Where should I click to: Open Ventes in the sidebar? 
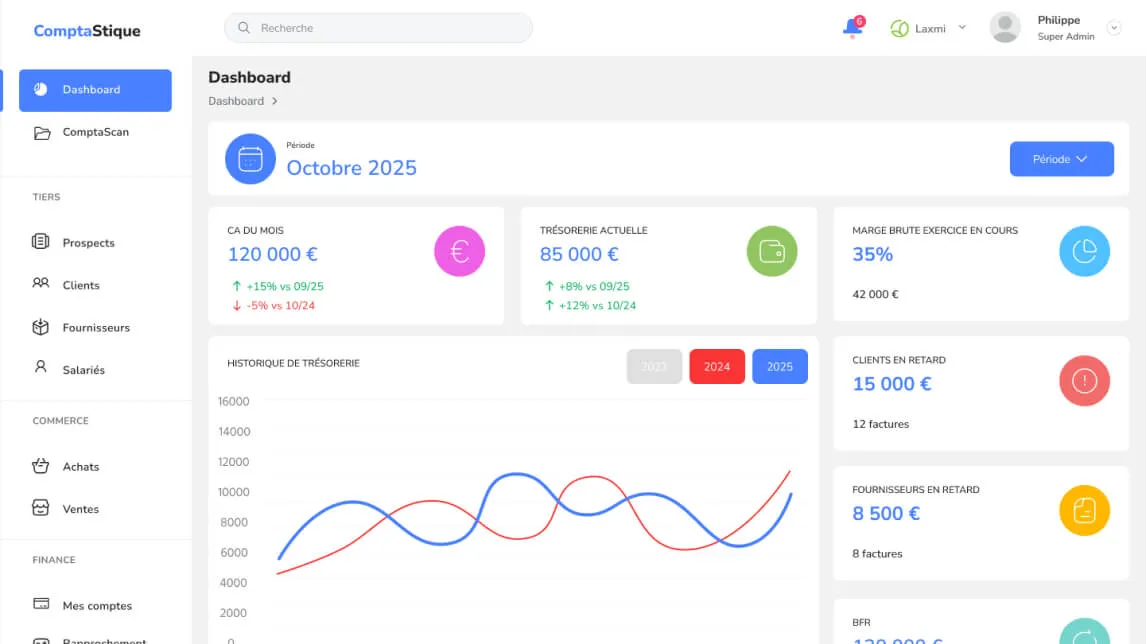coord(80,509)
